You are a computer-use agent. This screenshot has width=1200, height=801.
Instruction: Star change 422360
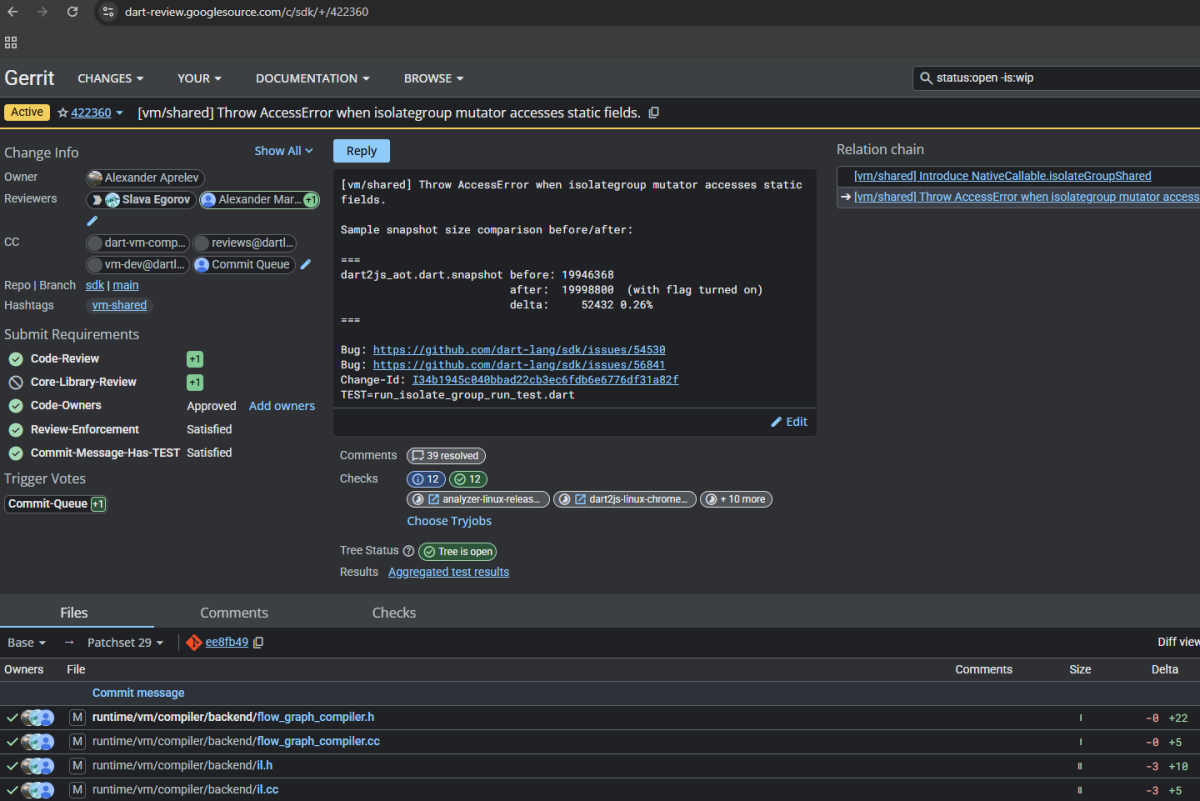62,112
